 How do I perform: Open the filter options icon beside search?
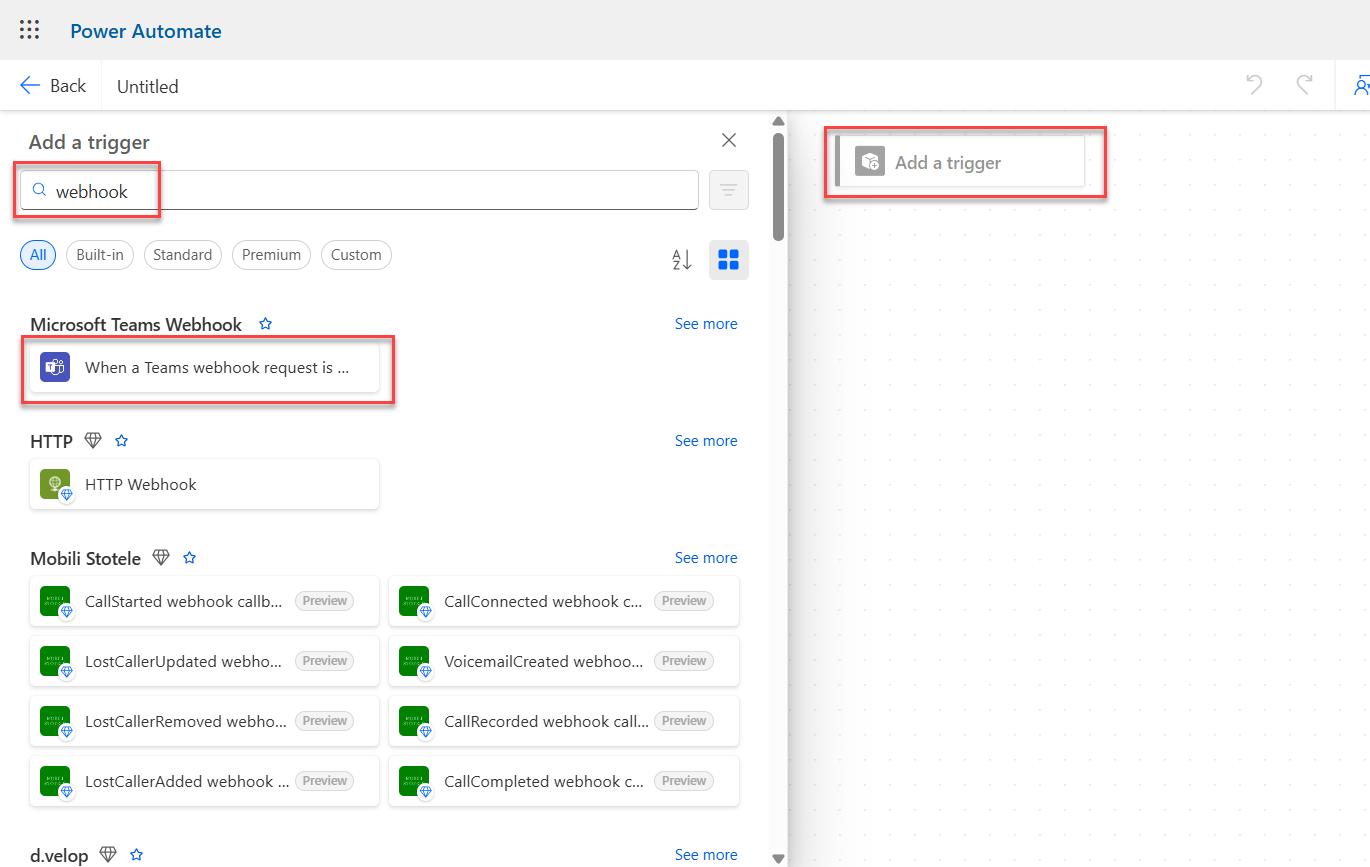click(x=729, y=190)
